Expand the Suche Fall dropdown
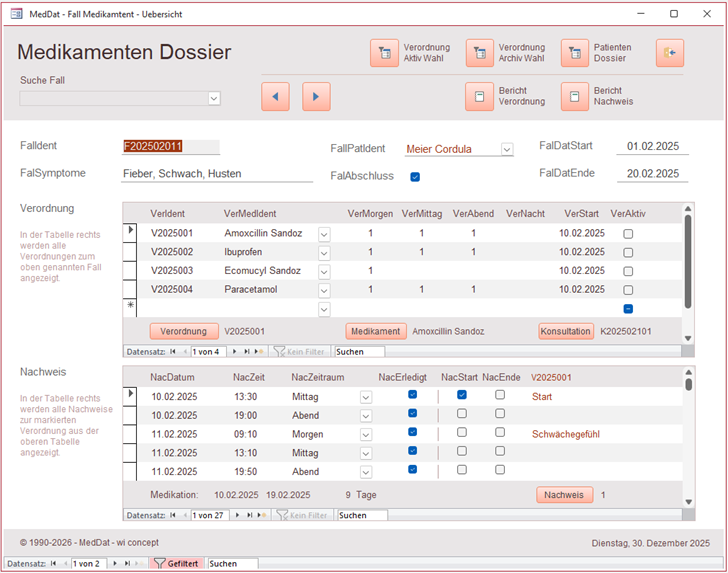Viewport: 728px width, 573px height. tap(214, 98)
